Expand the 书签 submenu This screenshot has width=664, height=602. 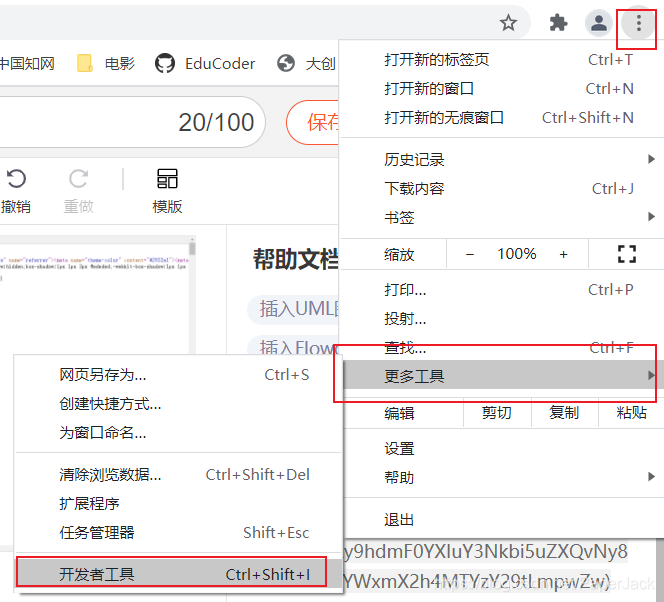click(x=502, y=217)
